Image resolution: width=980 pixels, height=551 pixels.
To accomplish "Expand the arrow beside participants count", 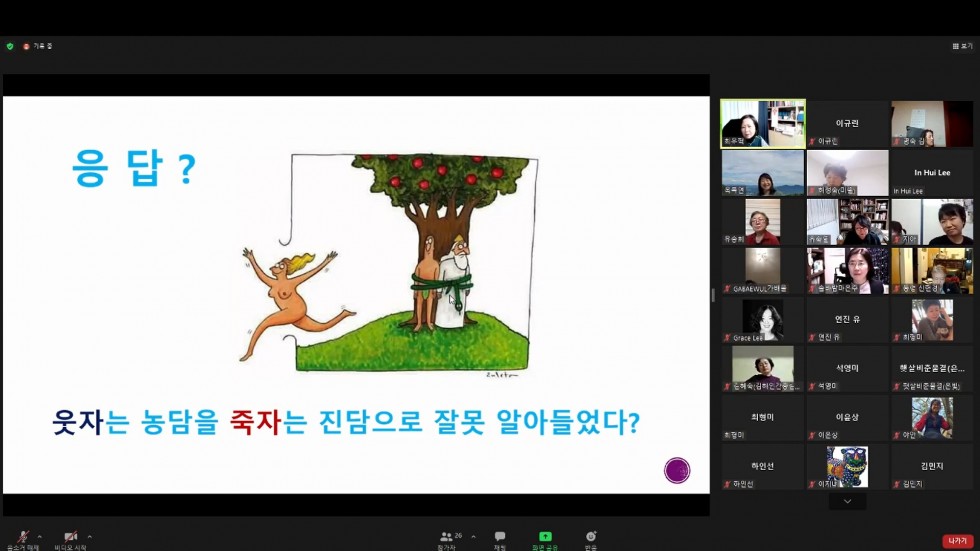I will click(473, 536).
